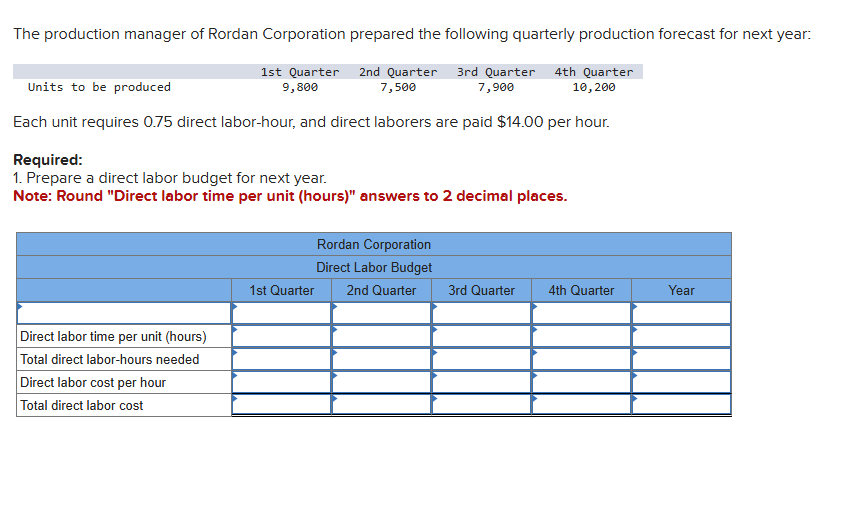Click the 'Year' column header in budget table

[681, 291]
